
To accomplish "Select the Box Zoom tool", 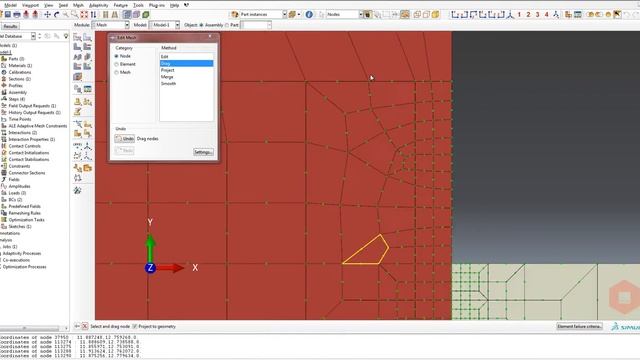I will click(75, 15).
